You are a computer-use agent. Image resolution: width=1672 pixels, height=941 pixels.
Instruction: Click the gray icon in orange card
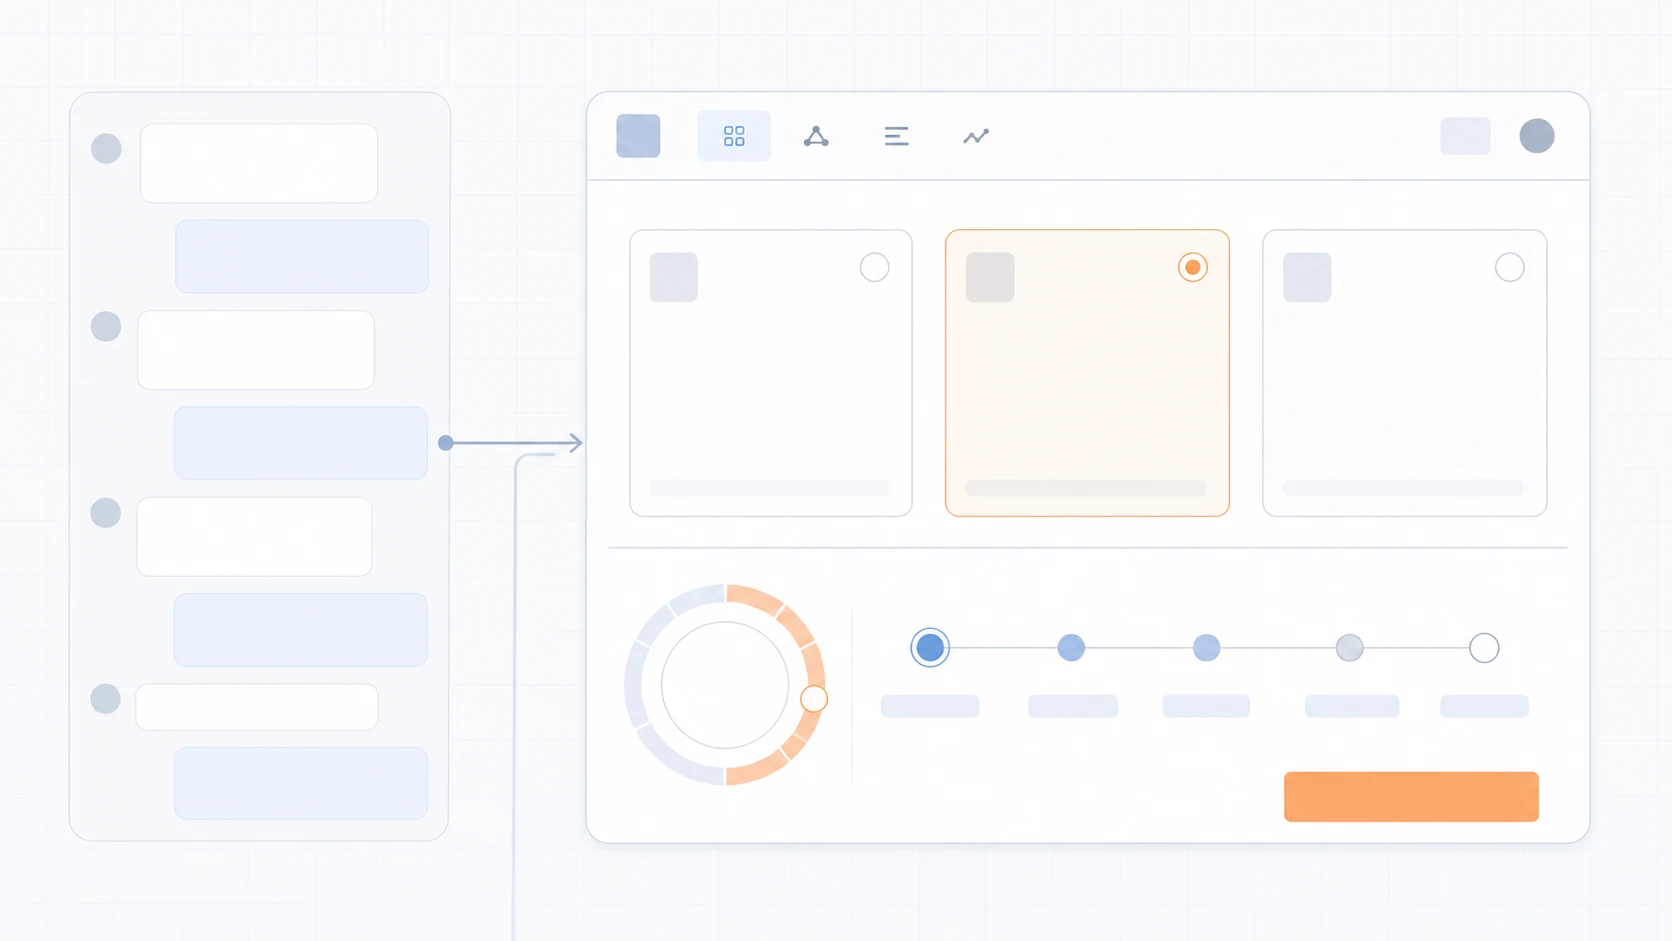pos(990,277)
